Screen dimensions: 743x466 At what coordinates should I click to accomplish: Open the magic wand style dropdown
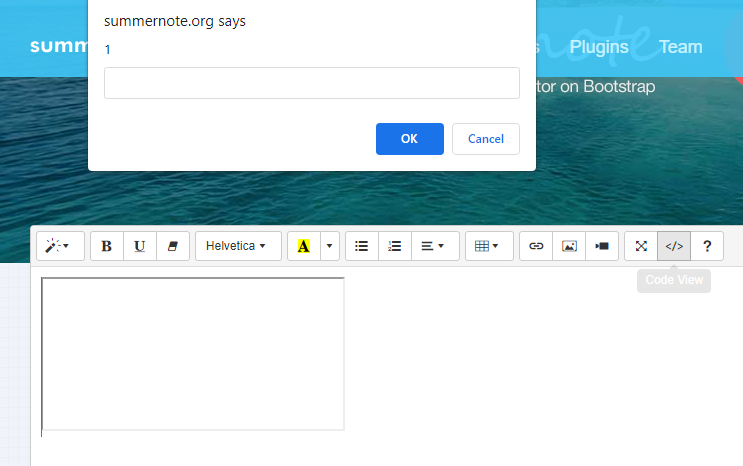point(60,246)
